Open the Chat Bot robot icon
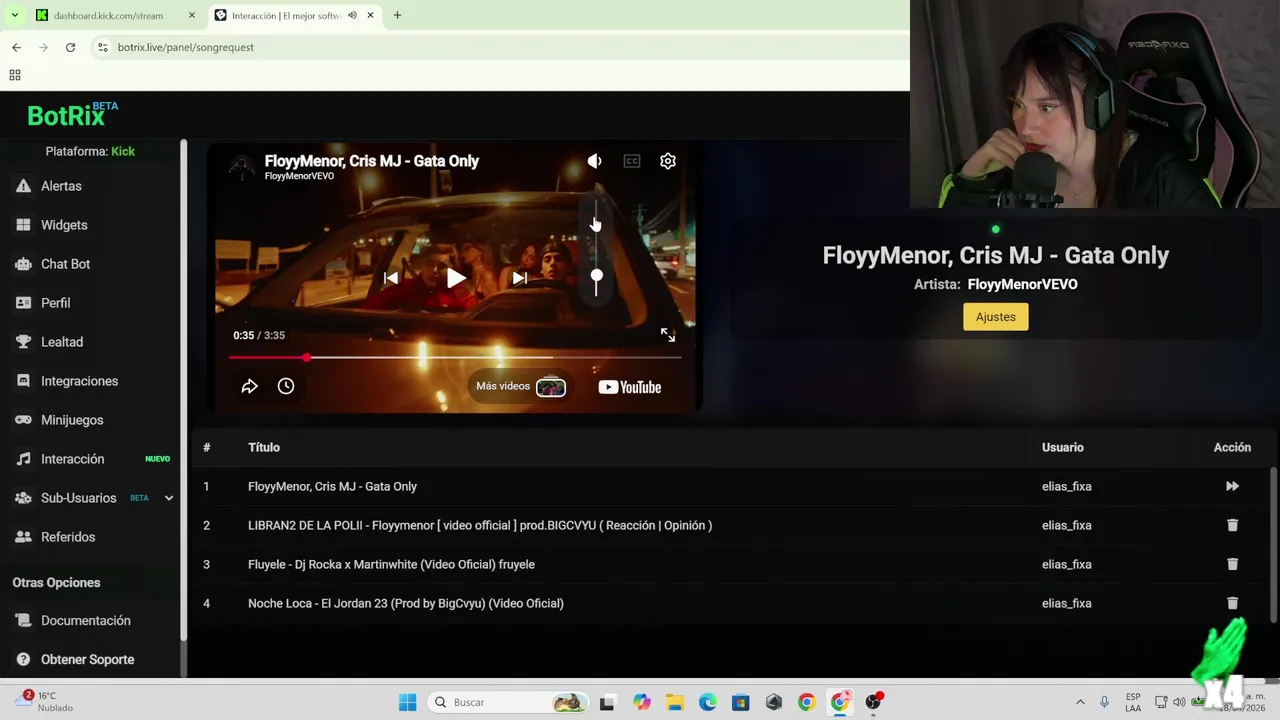Screen dimensions: 1280x720 [x=23, y=264]
